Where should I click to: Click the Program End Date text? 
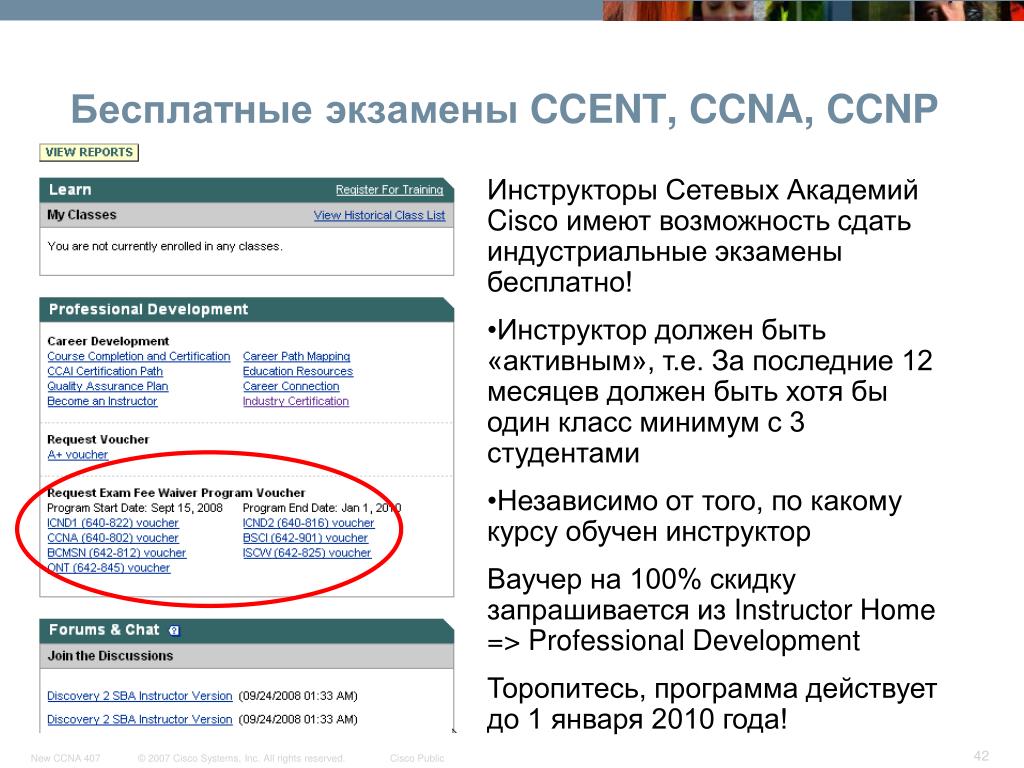[322, 508]
